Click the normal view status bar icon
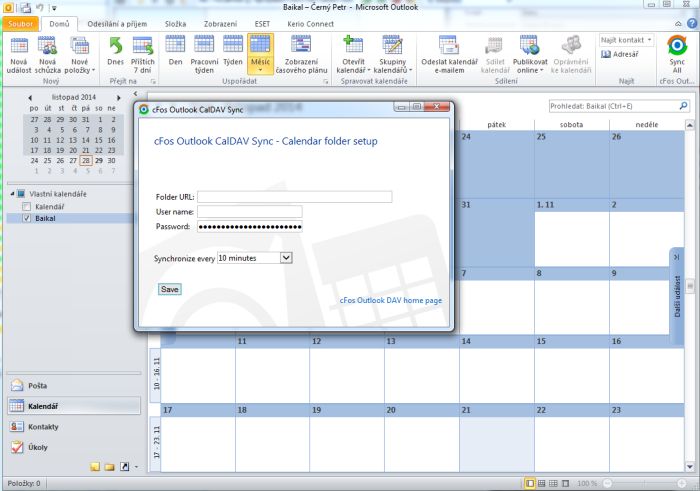This screenshot has height=491, width=700. (530, 483)
